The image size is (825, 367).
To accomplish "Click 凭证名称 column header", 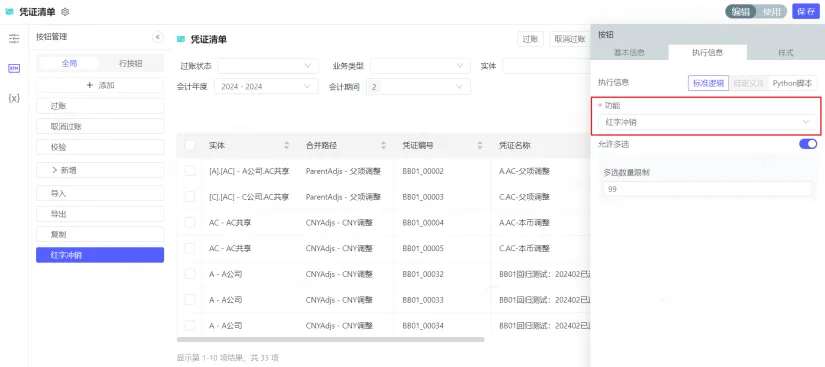I will pos(515,145).
